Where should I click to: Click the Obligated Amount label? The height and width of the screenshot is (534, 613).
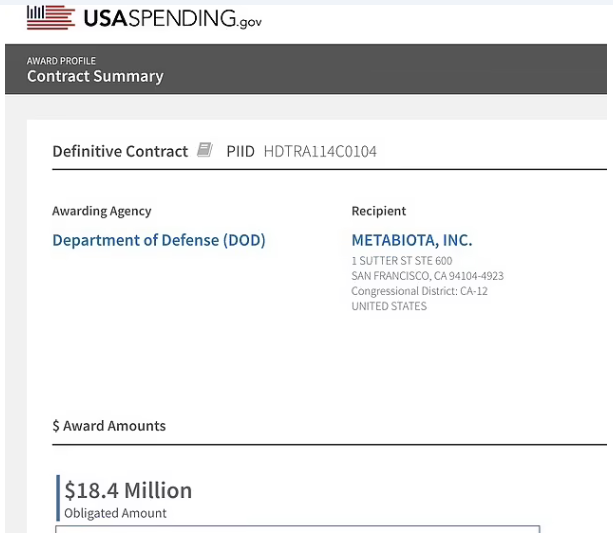(x=115, y=513)
